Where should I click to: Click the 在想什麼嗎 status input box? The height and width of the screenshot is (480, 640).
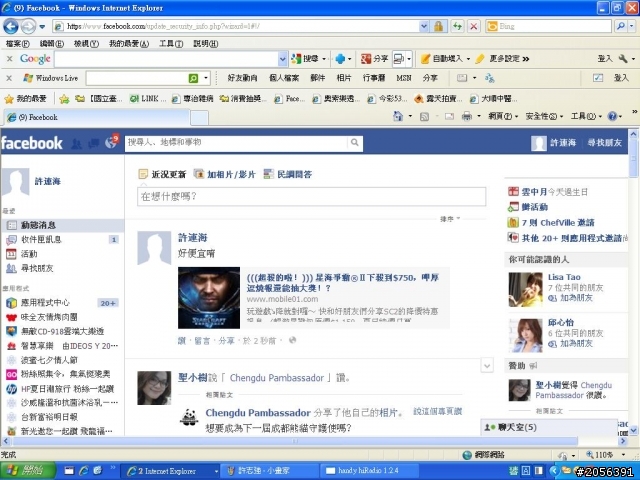311,197
